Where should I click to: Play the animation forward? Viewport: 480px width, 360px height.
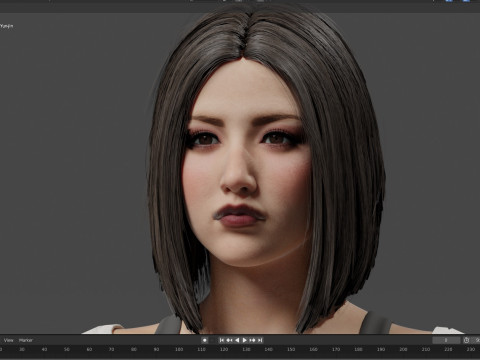245,340
